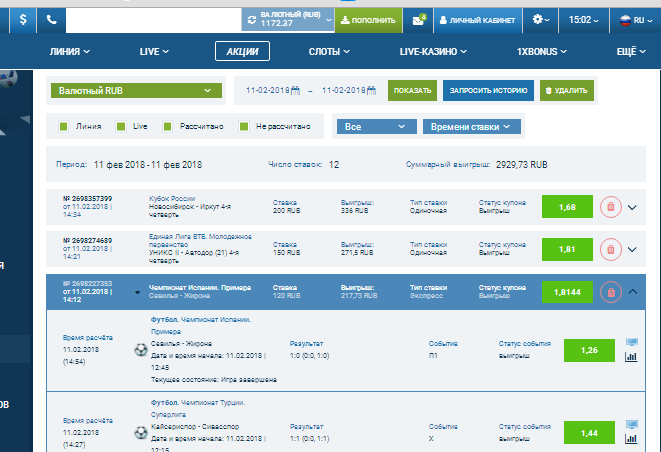Click trash icon for odds 1,81 bet

click(x=609, y=250)
